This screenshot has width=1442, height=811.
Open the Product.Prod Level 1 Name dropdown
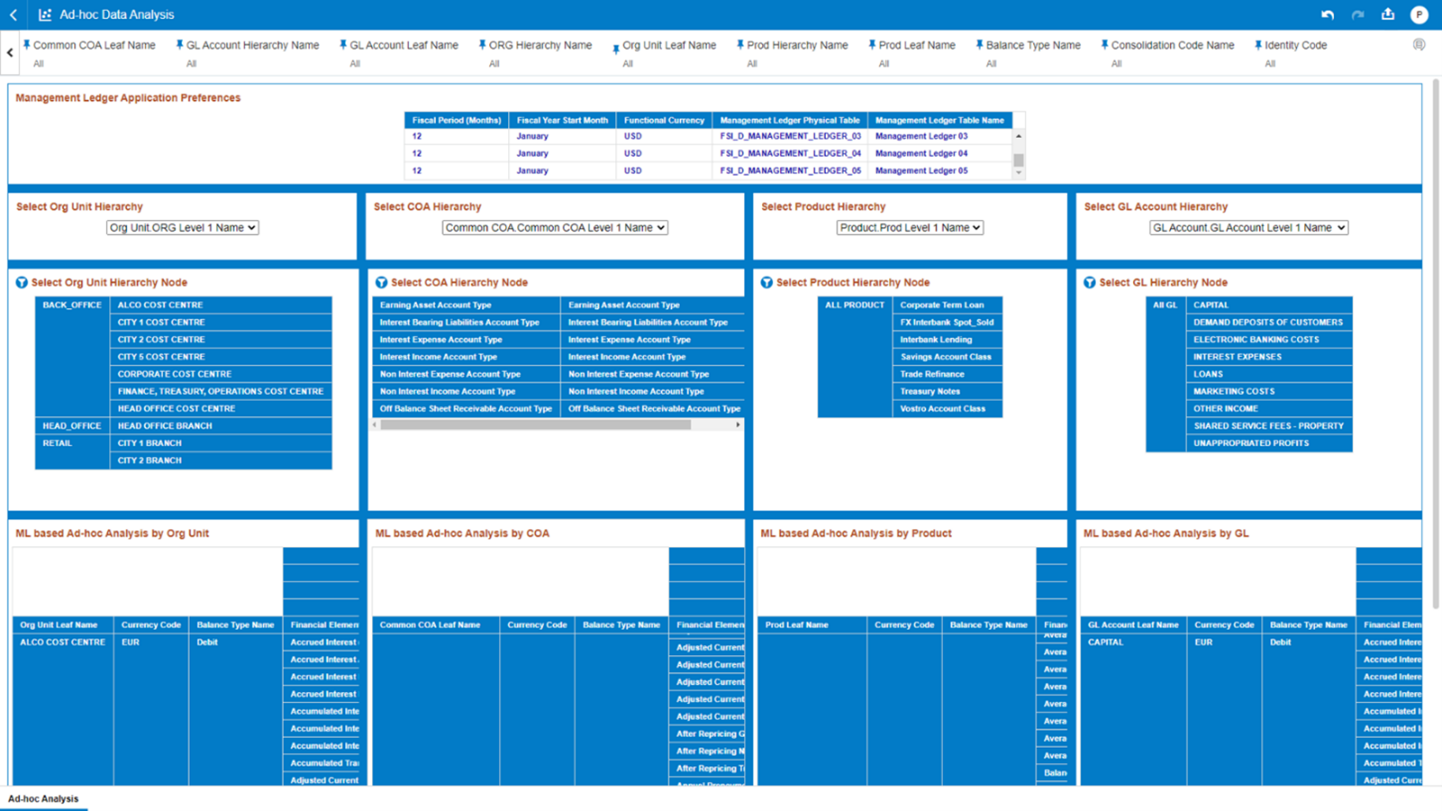(x=910, y=227)
